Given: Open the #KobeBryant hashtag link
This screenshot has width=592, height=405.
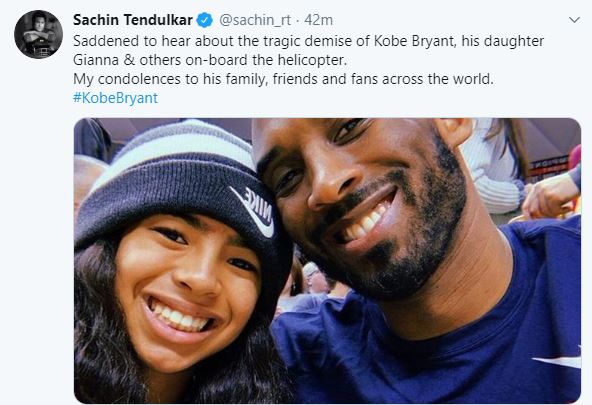Looking at the screenshot, I should pos(115,98).
